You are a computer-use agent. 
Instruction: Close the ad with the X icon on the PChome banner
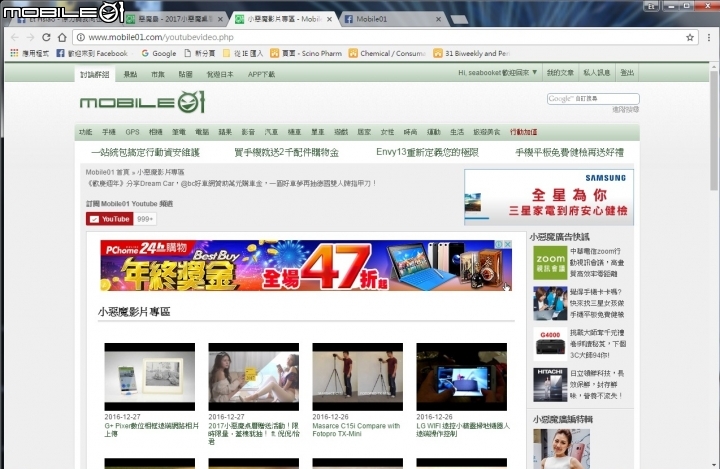508,244
